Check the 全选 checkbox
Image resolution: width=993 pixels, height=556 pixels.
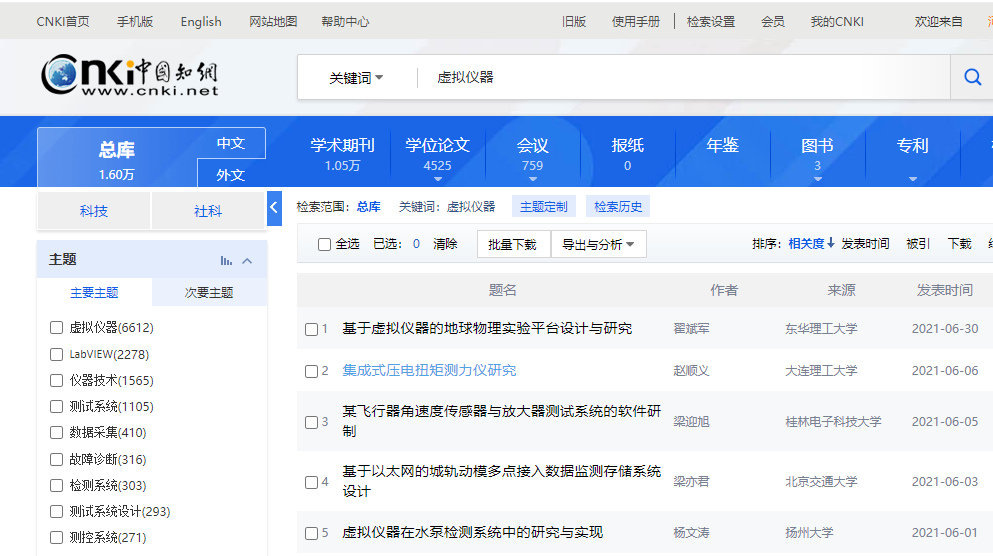point(324,244)
